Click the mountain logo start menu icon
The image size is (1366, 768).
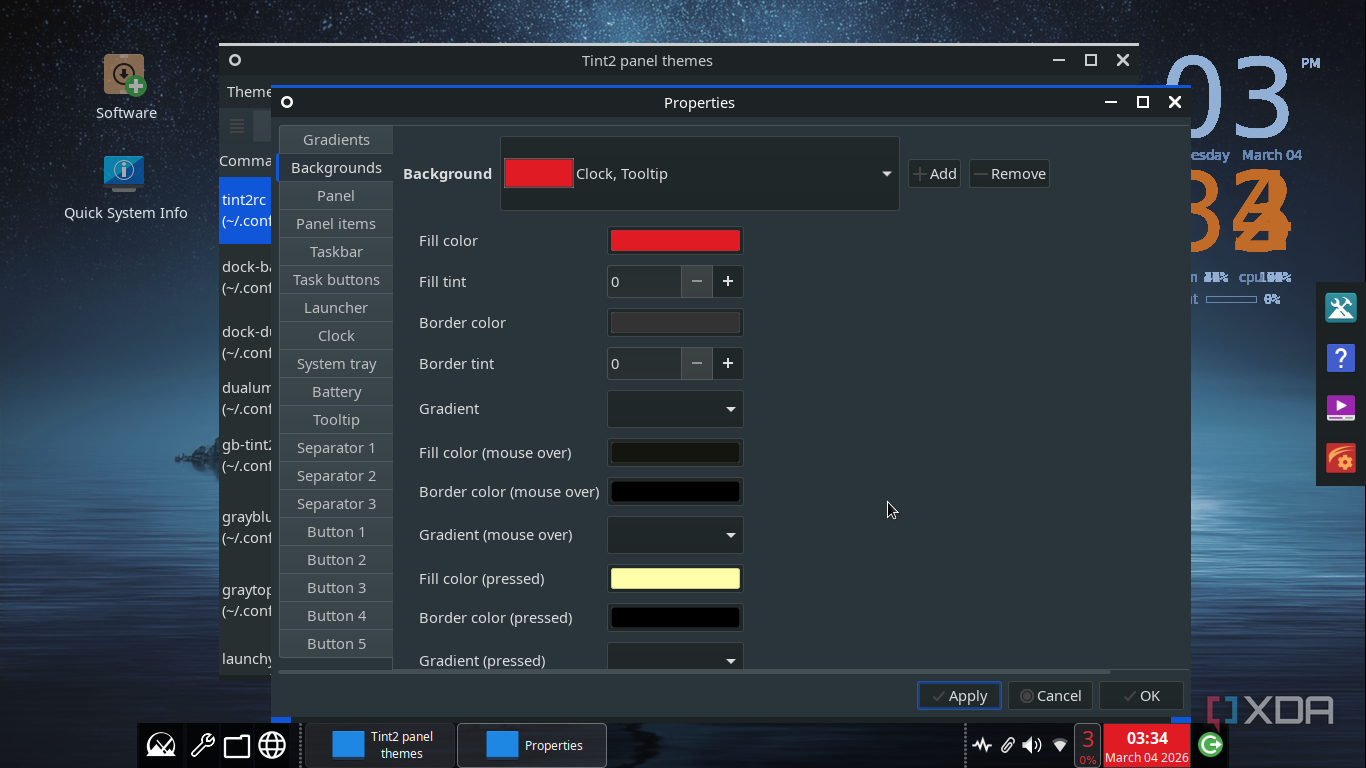point(161,745)
